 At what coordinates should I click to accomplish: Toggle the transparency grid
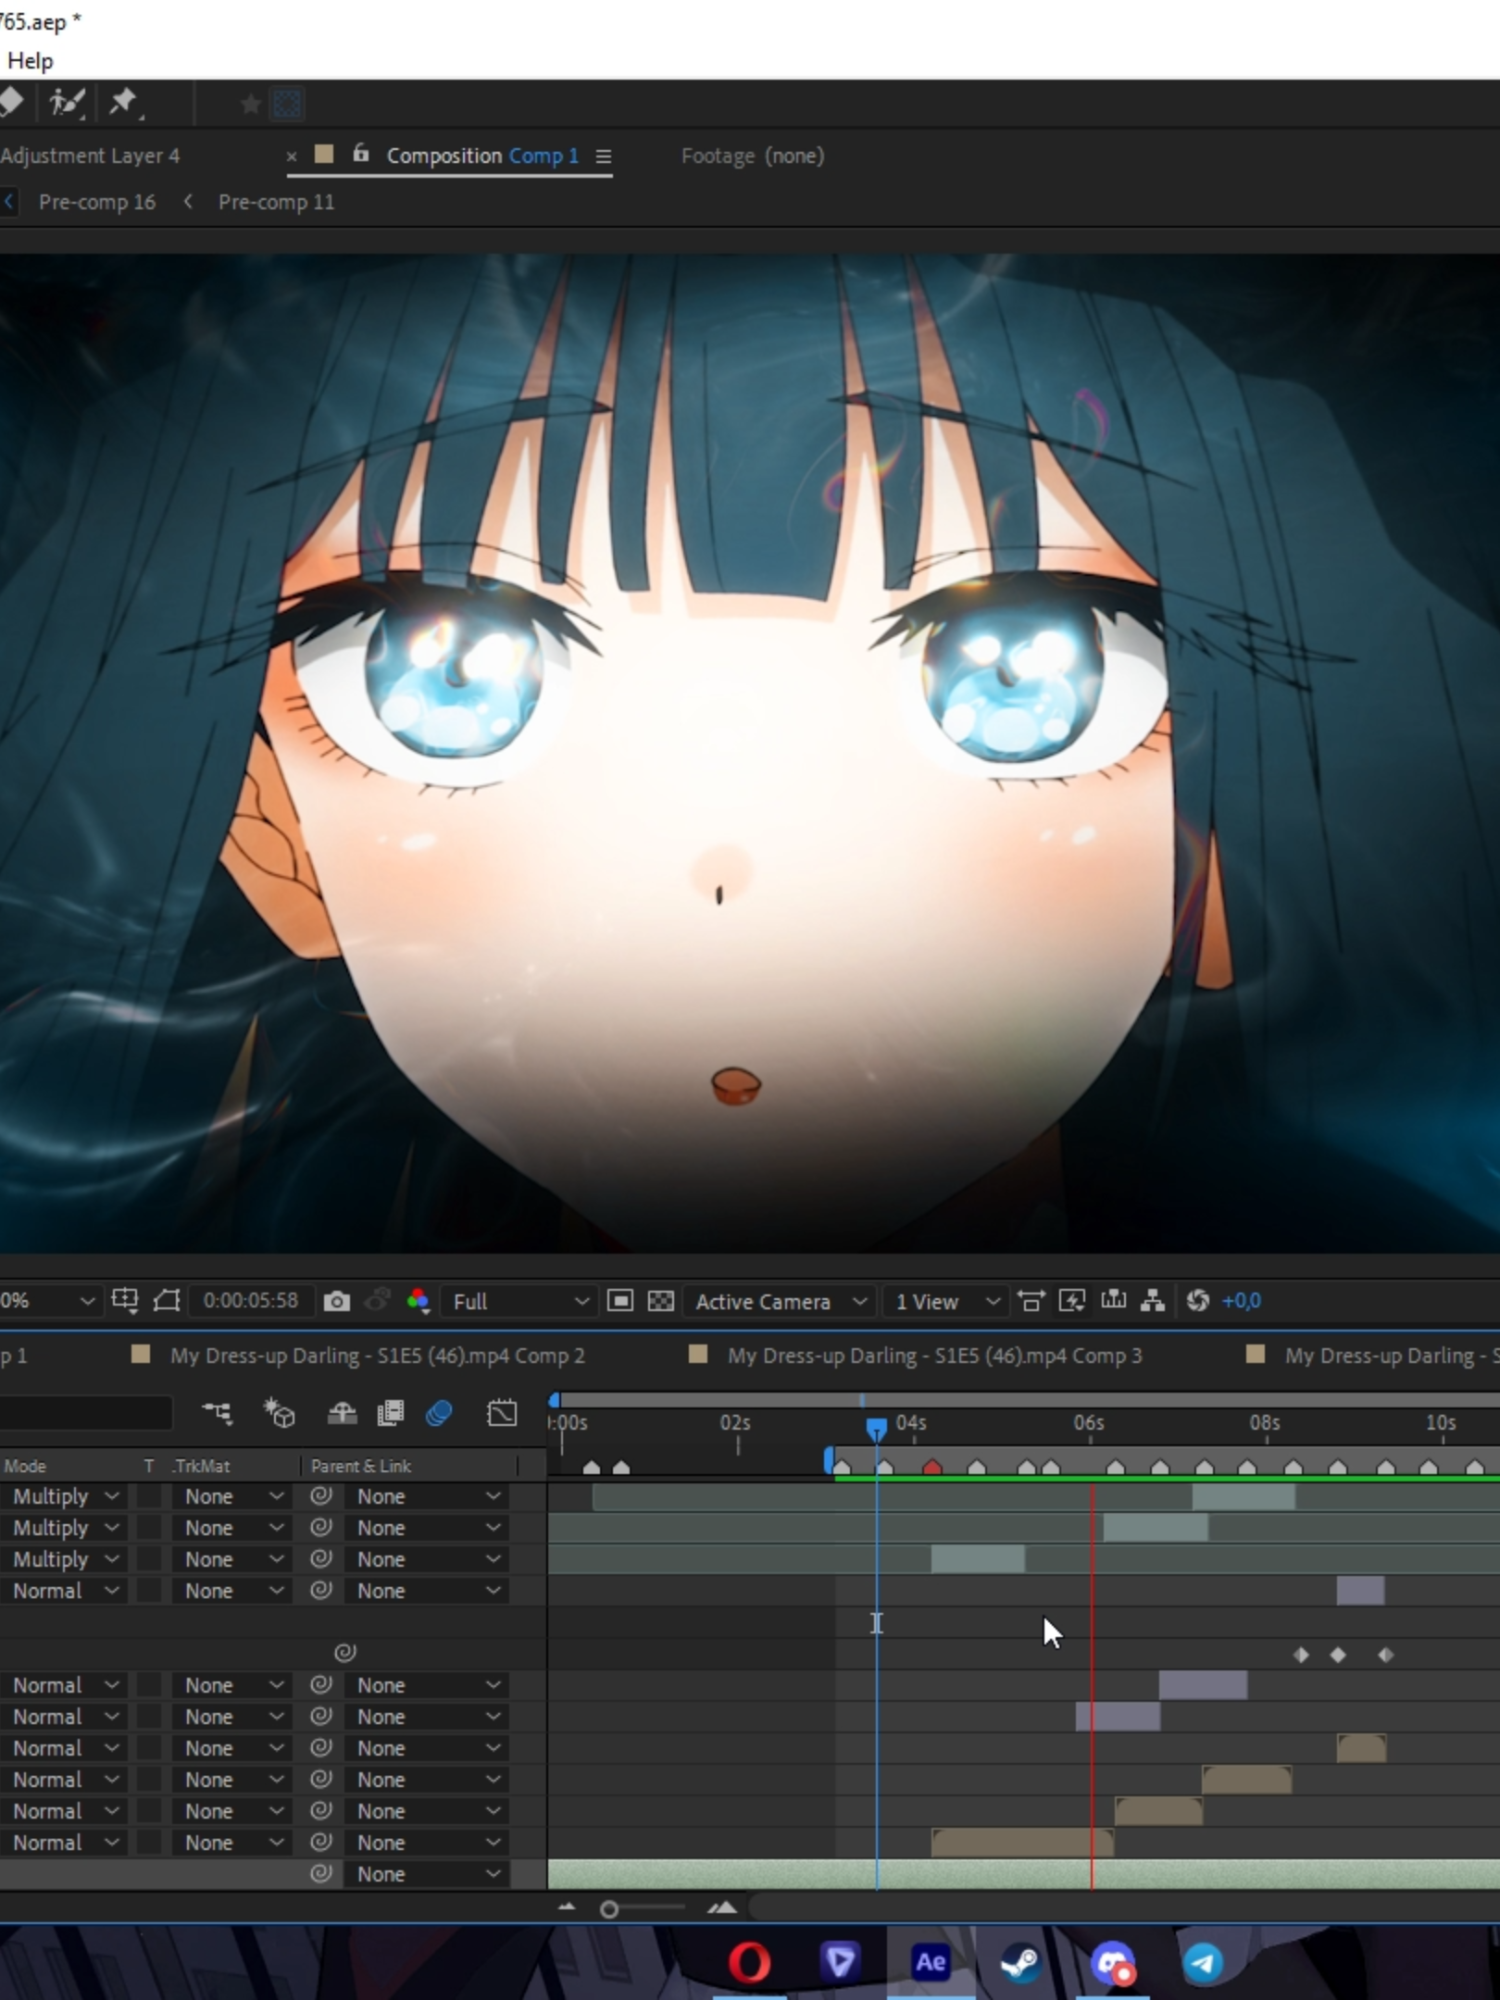pyautogui.click(x=661, y=1301)
